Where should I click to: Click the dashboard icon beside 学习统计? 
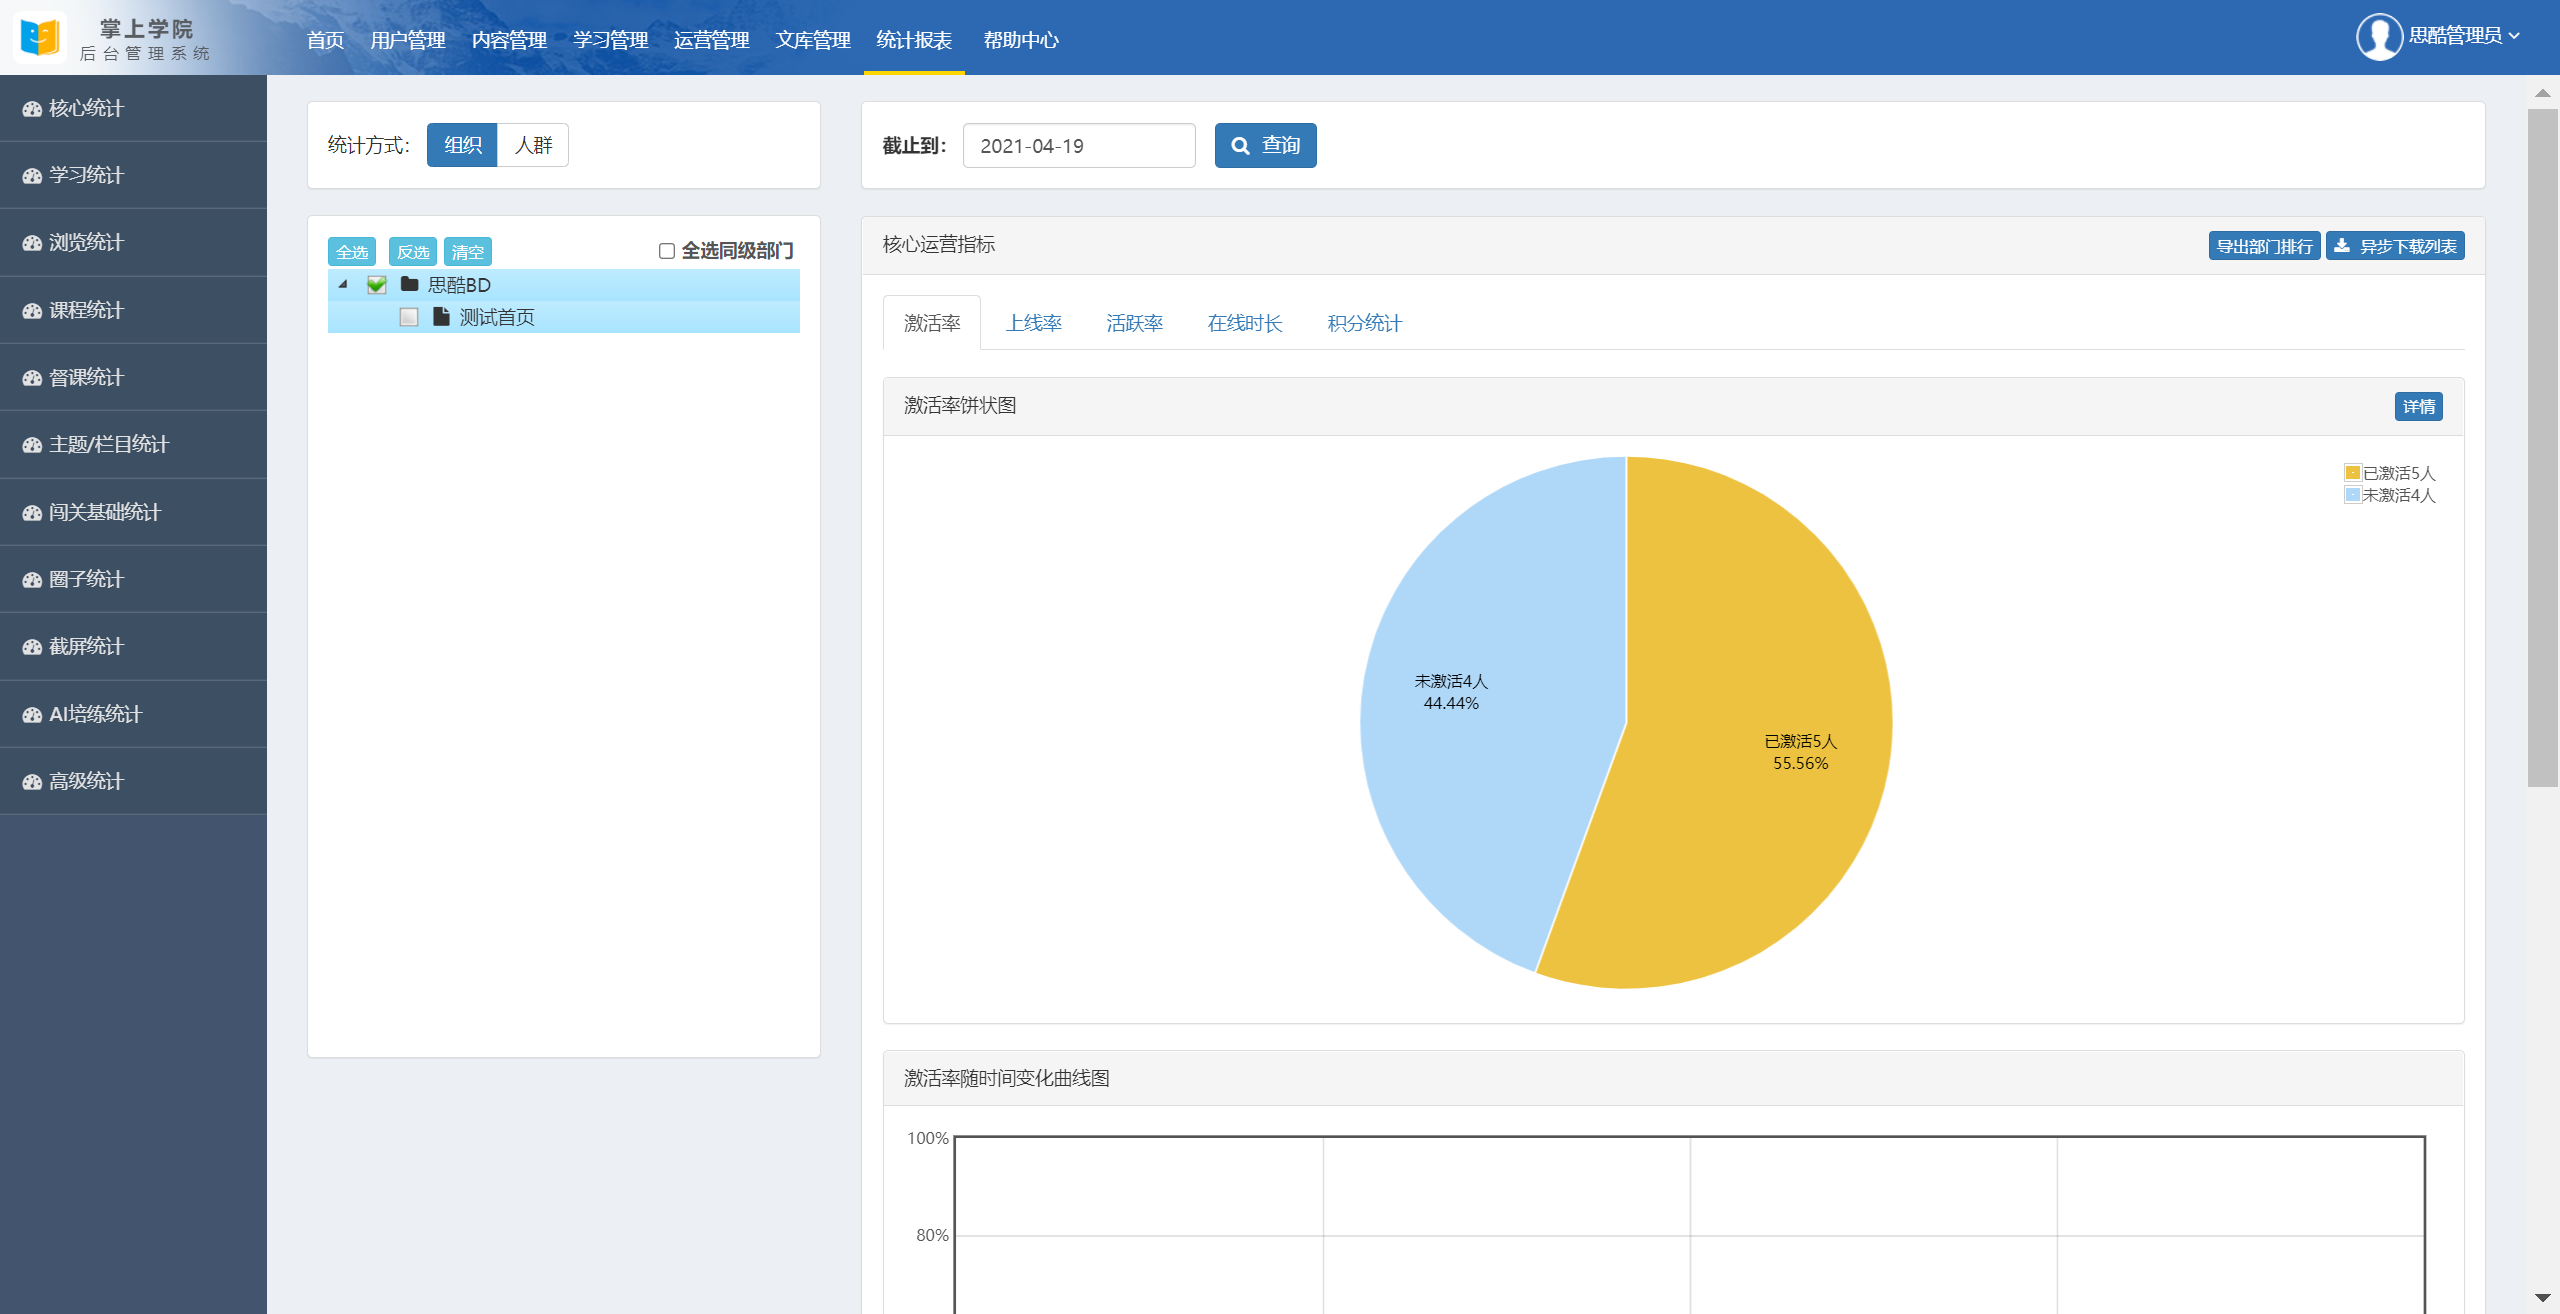coord(32,176)
